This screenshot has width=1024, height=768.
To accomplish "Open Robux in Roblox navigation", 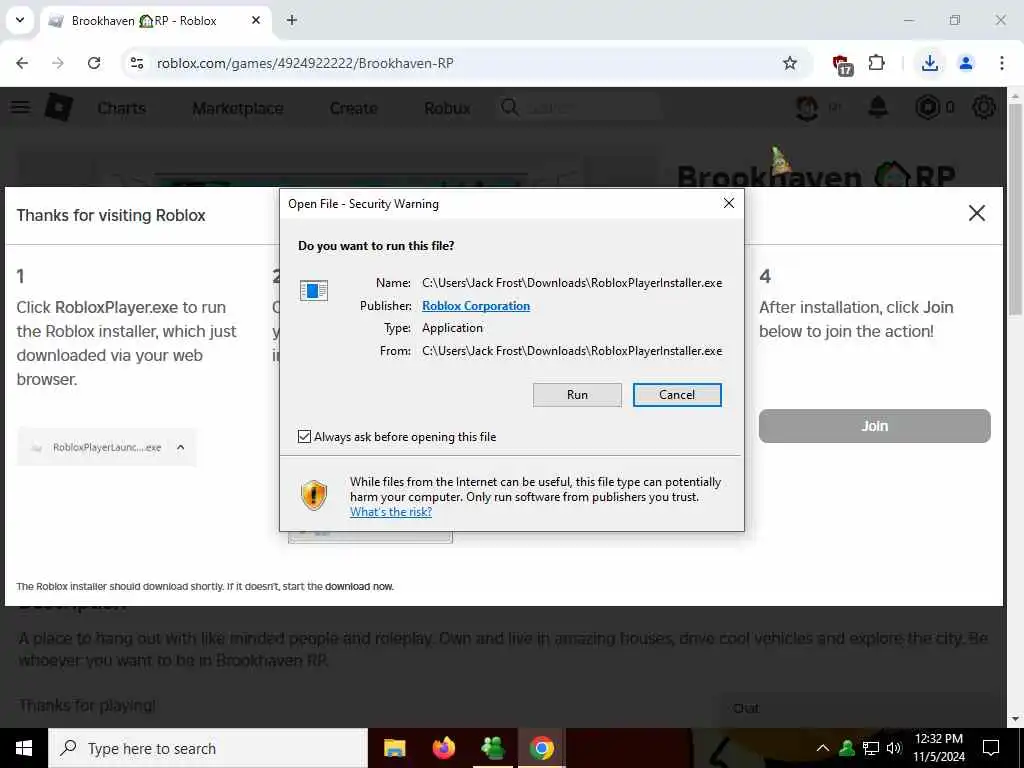I will [x=447, y=108].
